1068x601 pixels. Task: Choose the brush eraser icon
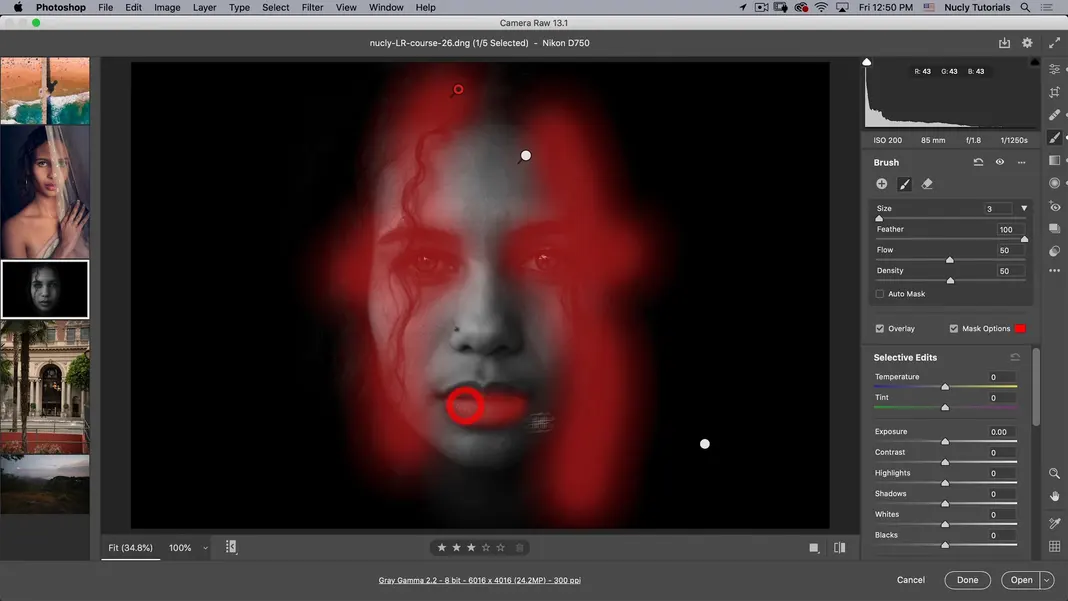coord(927,184)
